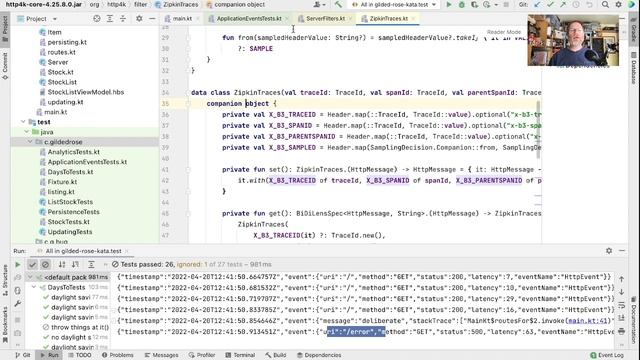
Task: Run with coverage from the top toolbar
Action: pyautogui.click(x=474, y=4)
